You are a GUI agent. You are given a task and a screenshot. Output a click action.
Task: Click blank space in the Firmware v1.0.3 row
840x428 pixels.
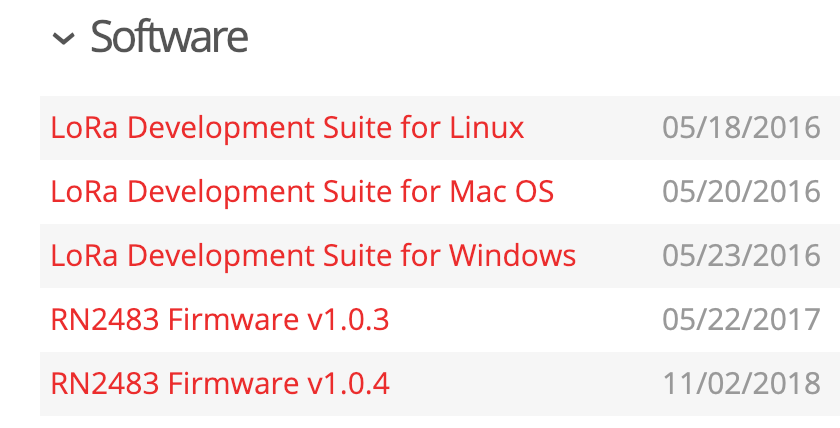(525, 320)
